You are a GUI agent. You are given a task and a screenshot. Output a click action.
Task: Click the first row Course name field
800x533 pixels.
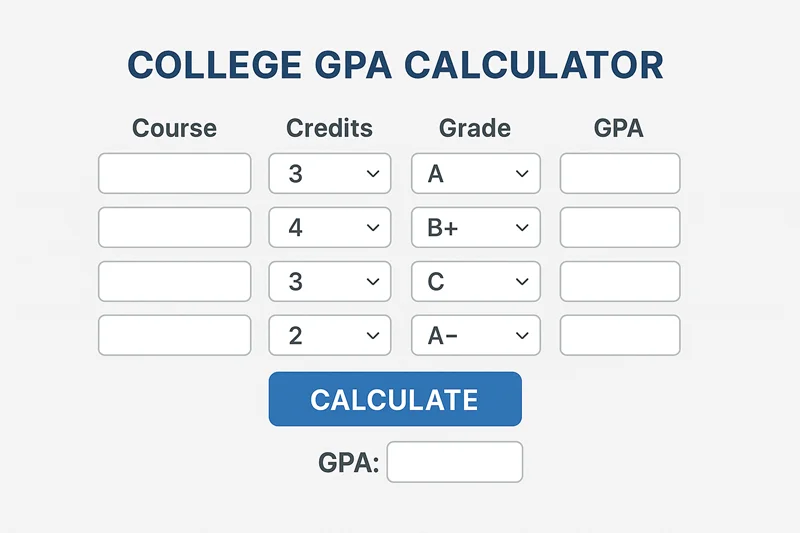pos(174,174)
